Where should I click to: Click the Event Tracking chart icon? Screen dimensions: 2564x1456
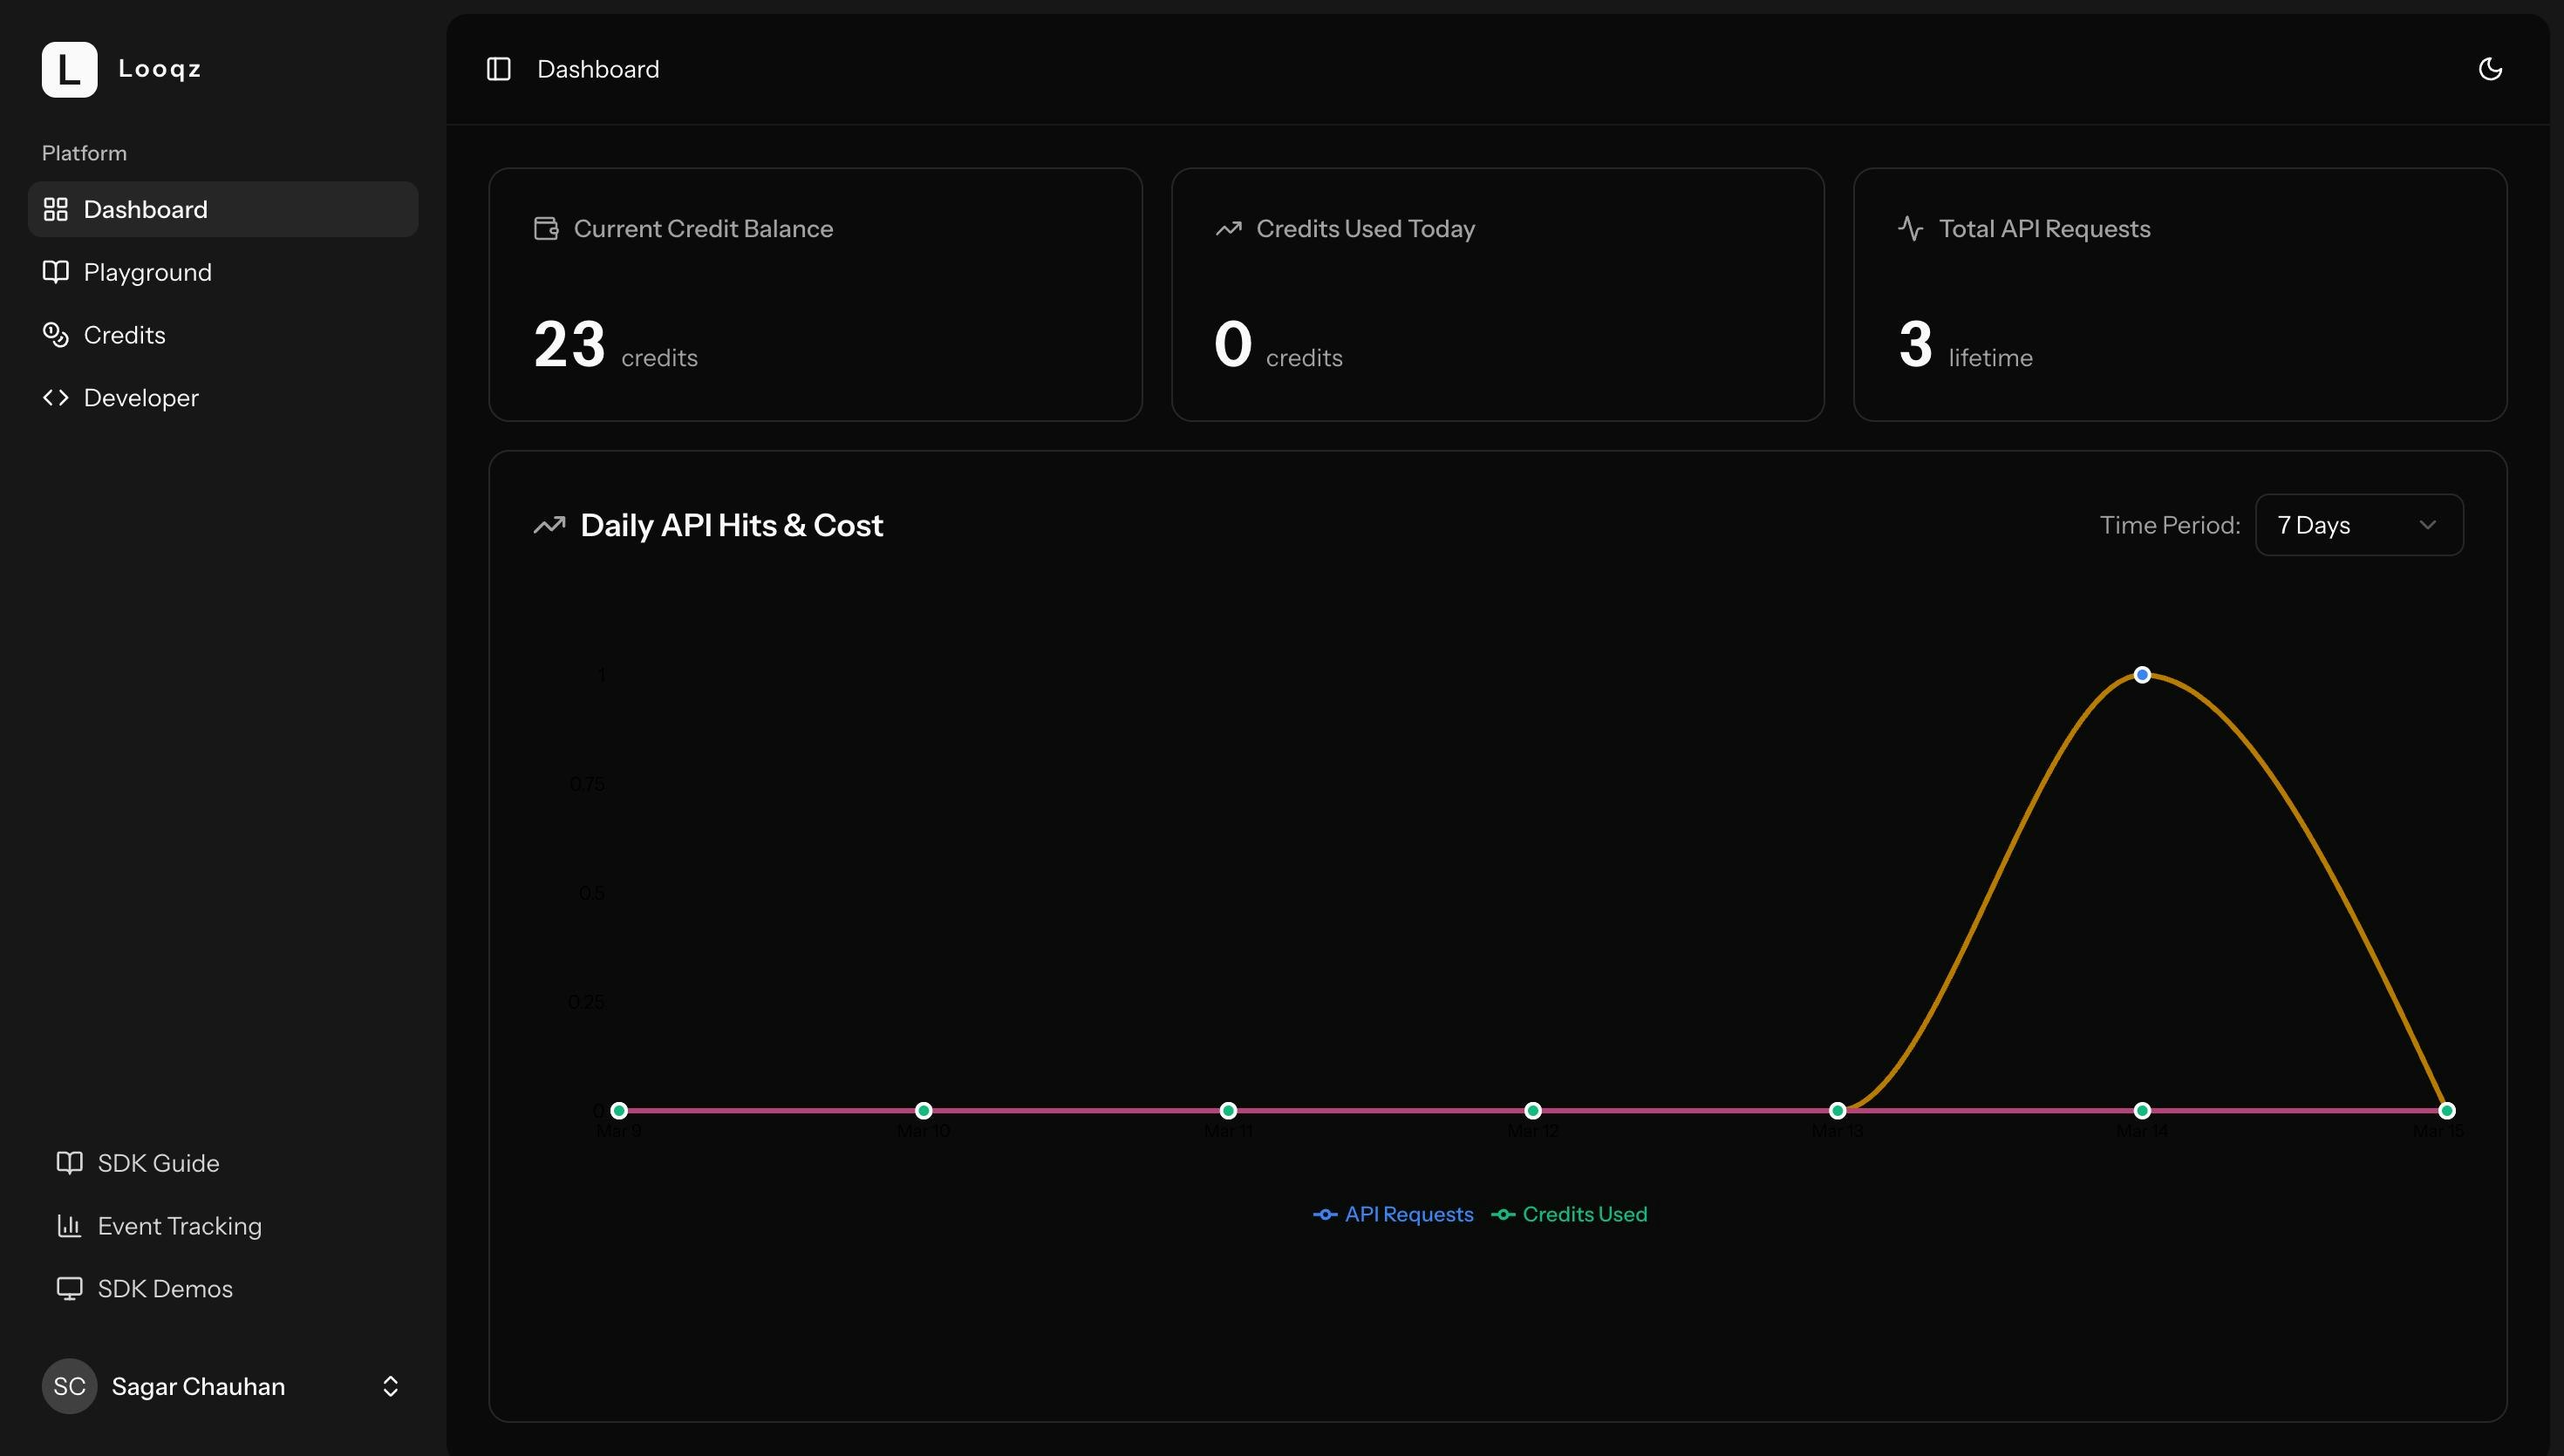click(69, 1226)
